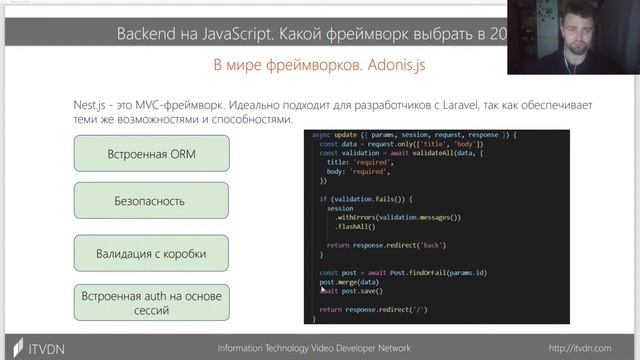Select the 'Встроенная ORM' box
Screen dimensions: 640x360
pyautogui.click(x=151, y=153)
